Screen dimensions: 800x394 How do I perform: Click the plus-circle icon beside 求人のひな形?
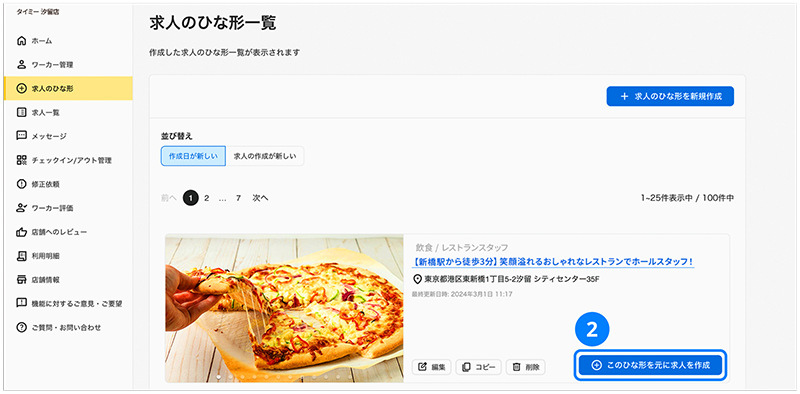point(21,88)
